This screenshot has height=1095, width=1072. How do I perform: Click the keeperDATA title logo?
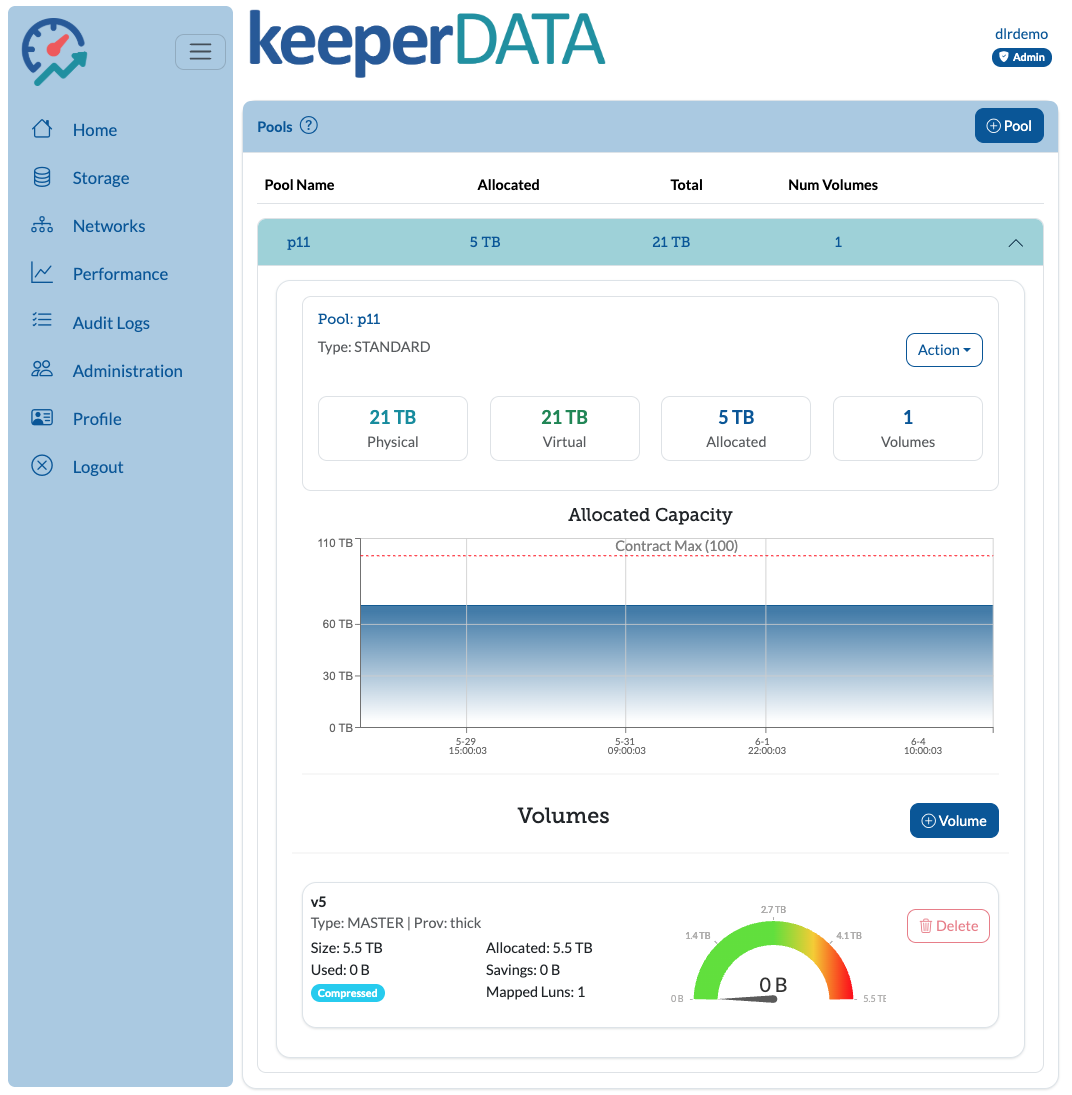427,42
